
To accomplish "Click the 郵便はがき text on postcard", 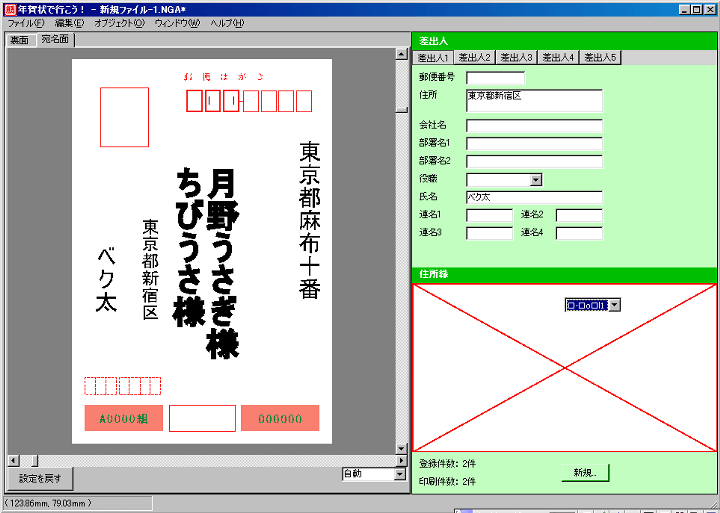I will 224,77.
